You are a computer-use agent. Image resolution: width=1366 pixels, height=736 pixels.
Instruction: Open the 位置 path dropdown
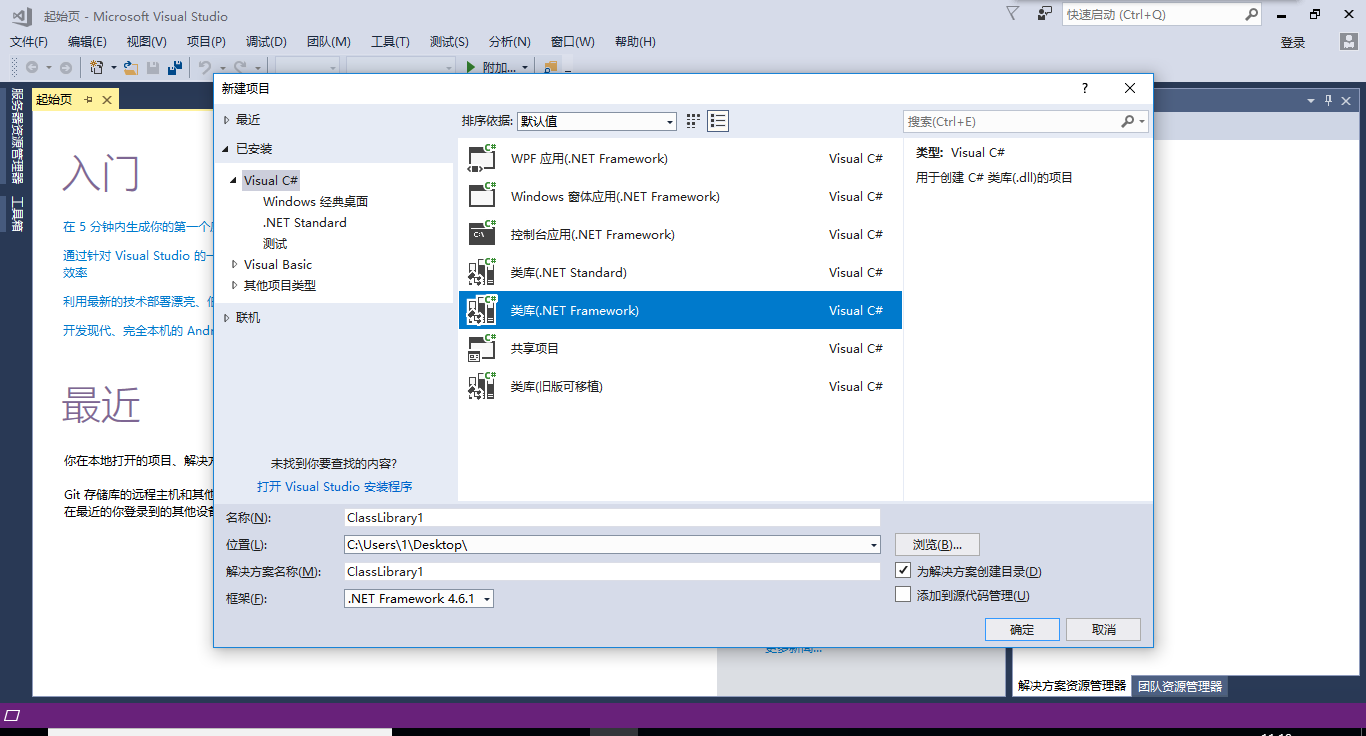(873, 545)
